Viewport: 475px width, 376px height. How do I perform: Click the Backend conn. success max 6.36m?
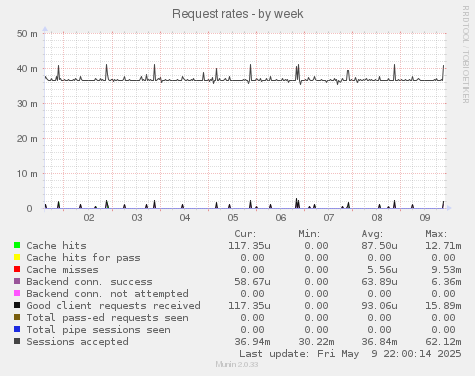click(x=446, y=282)
